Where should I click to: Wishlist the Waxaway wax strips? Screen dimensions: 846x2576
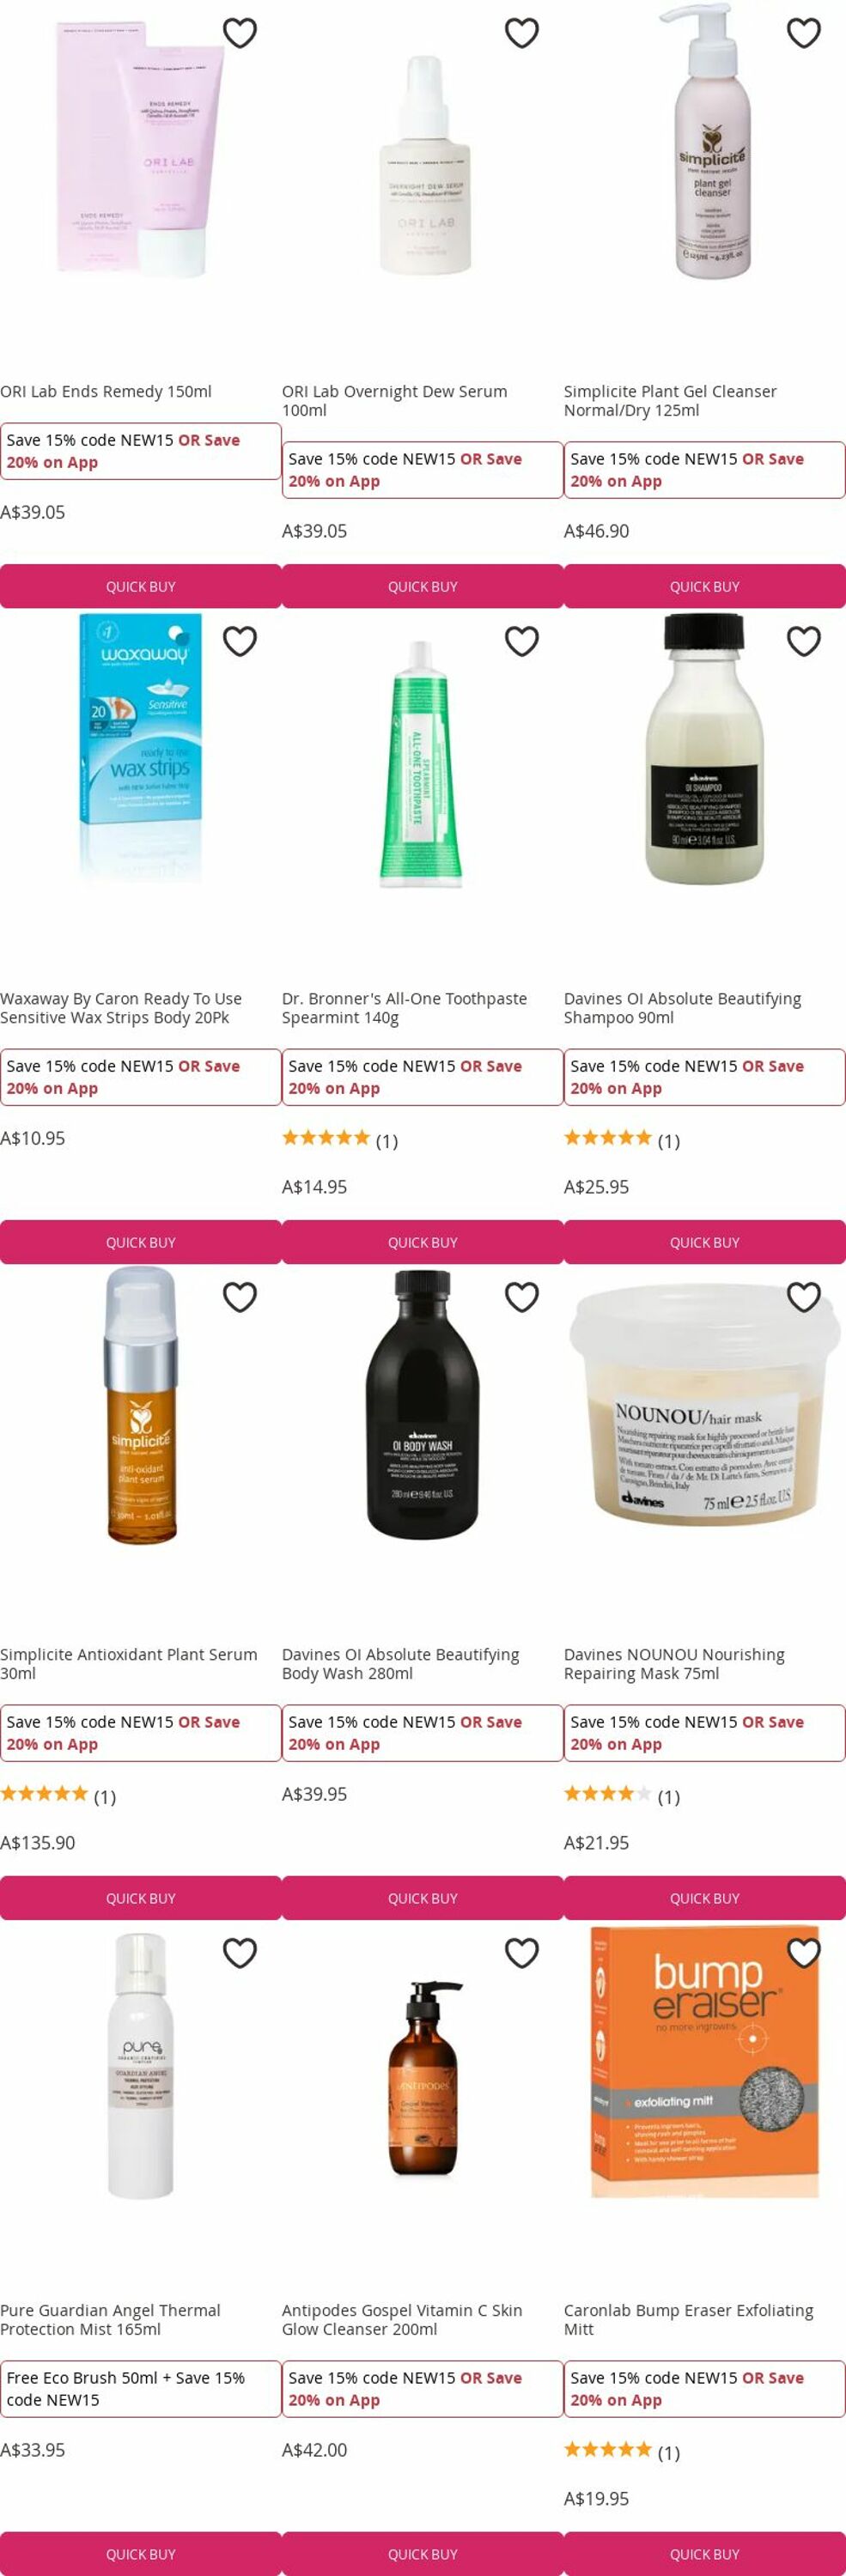pos(240,641)
